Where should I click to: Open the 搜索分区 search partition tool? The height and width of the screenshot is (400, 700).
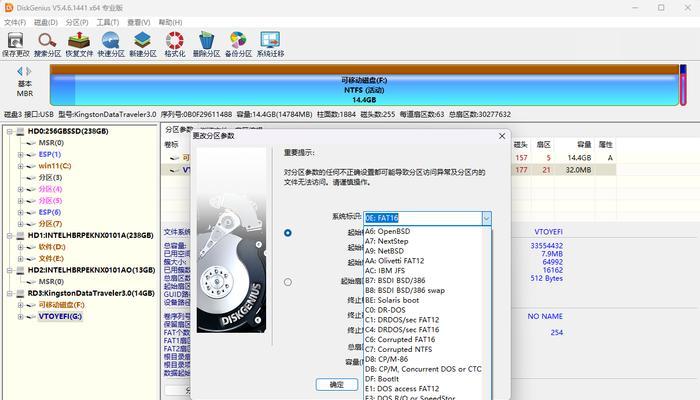[47, 44]
